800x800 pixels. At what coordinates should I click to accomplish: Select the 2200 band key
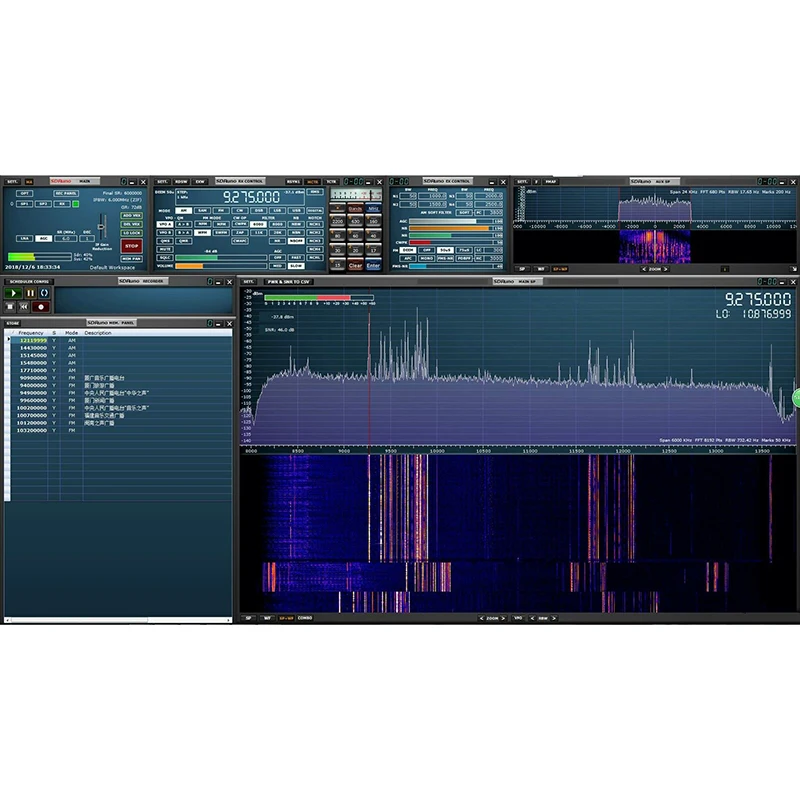click(337, 221)
